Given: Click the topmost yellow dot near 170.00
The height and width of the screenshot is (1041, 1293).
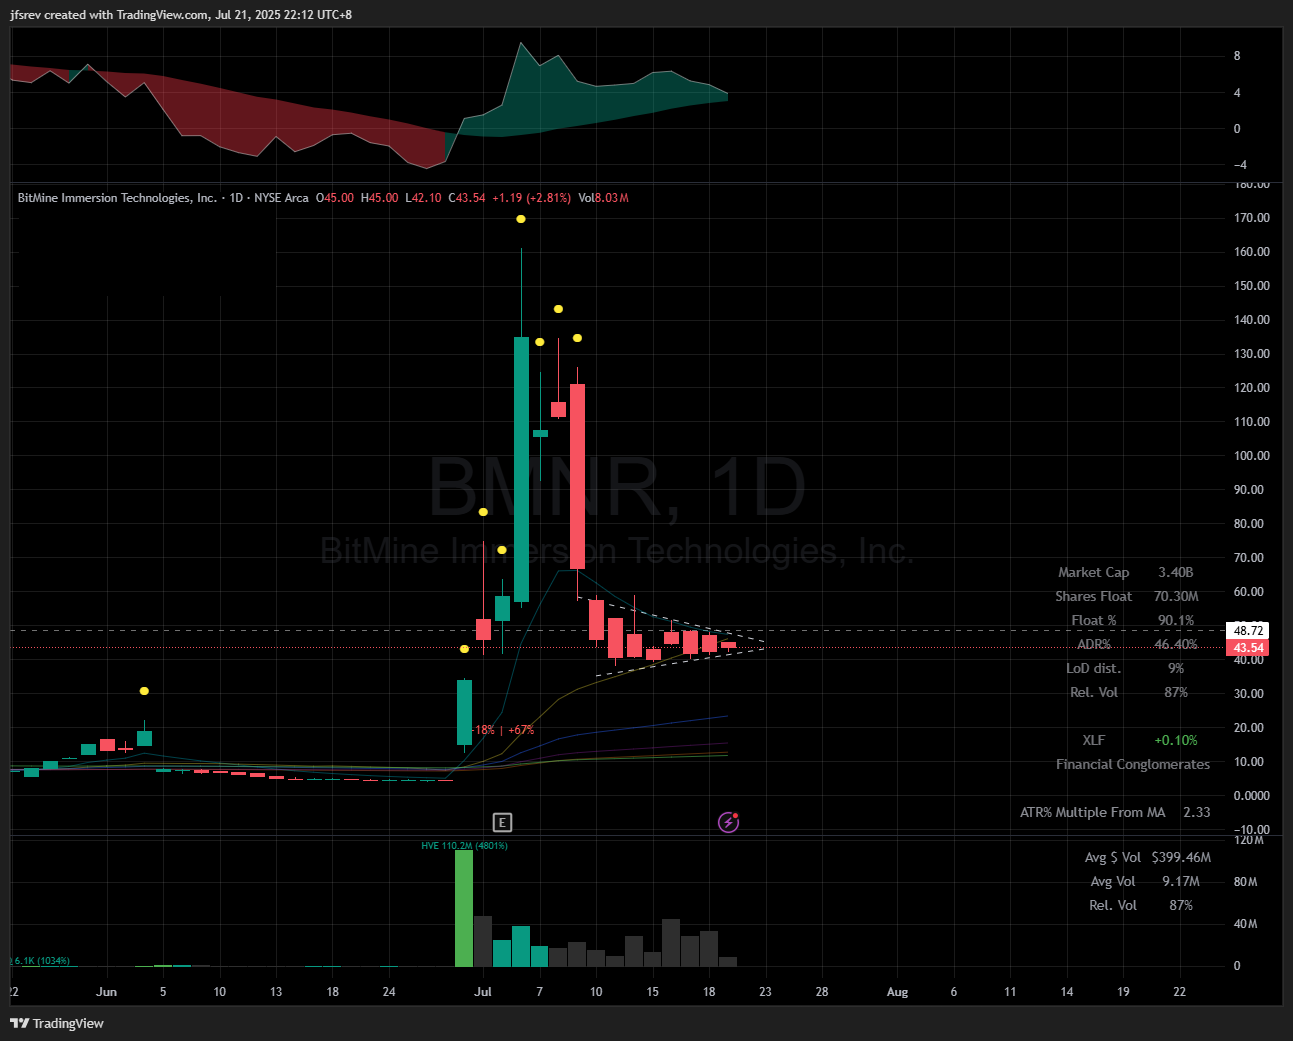Looking at the screenshot, I should point(521,219).
